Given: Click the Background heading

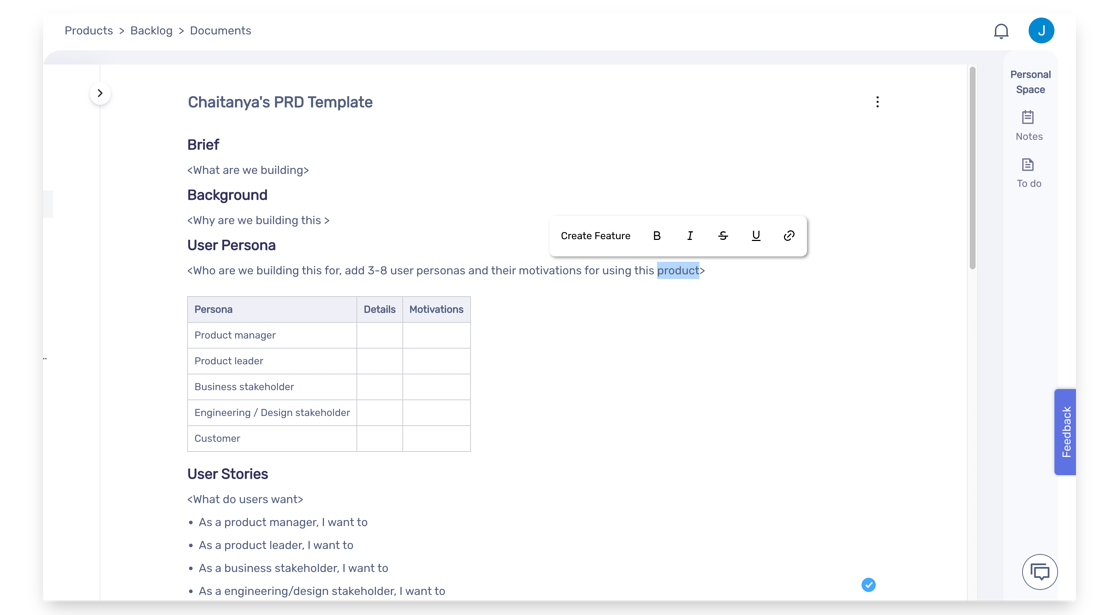Looking at the screenshot, I should coord(227,195).
